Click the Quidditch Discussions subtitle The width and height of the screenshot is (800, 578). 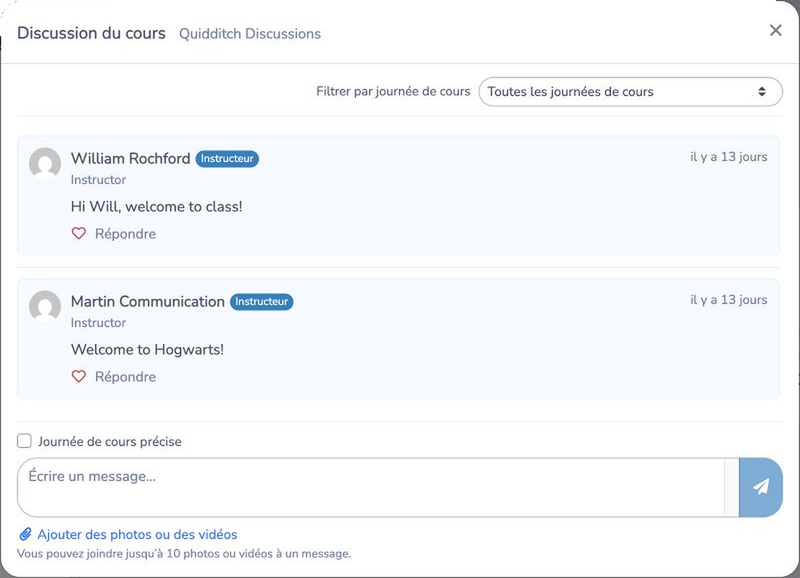click(250, 34)
